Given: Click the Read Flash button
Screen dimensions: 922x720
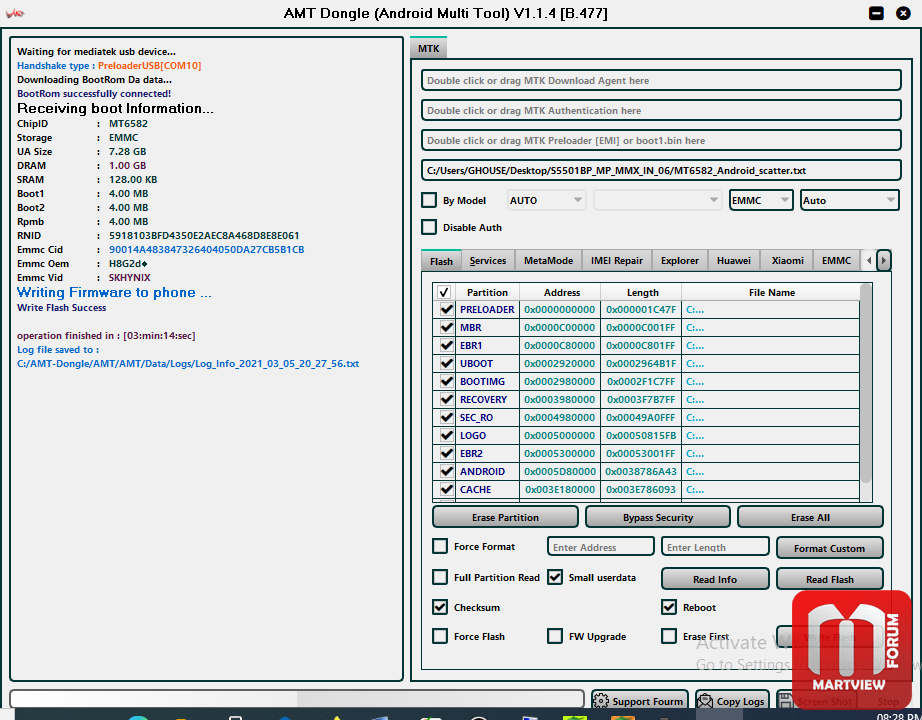Looking at the screenshot, I should [830, 579].
